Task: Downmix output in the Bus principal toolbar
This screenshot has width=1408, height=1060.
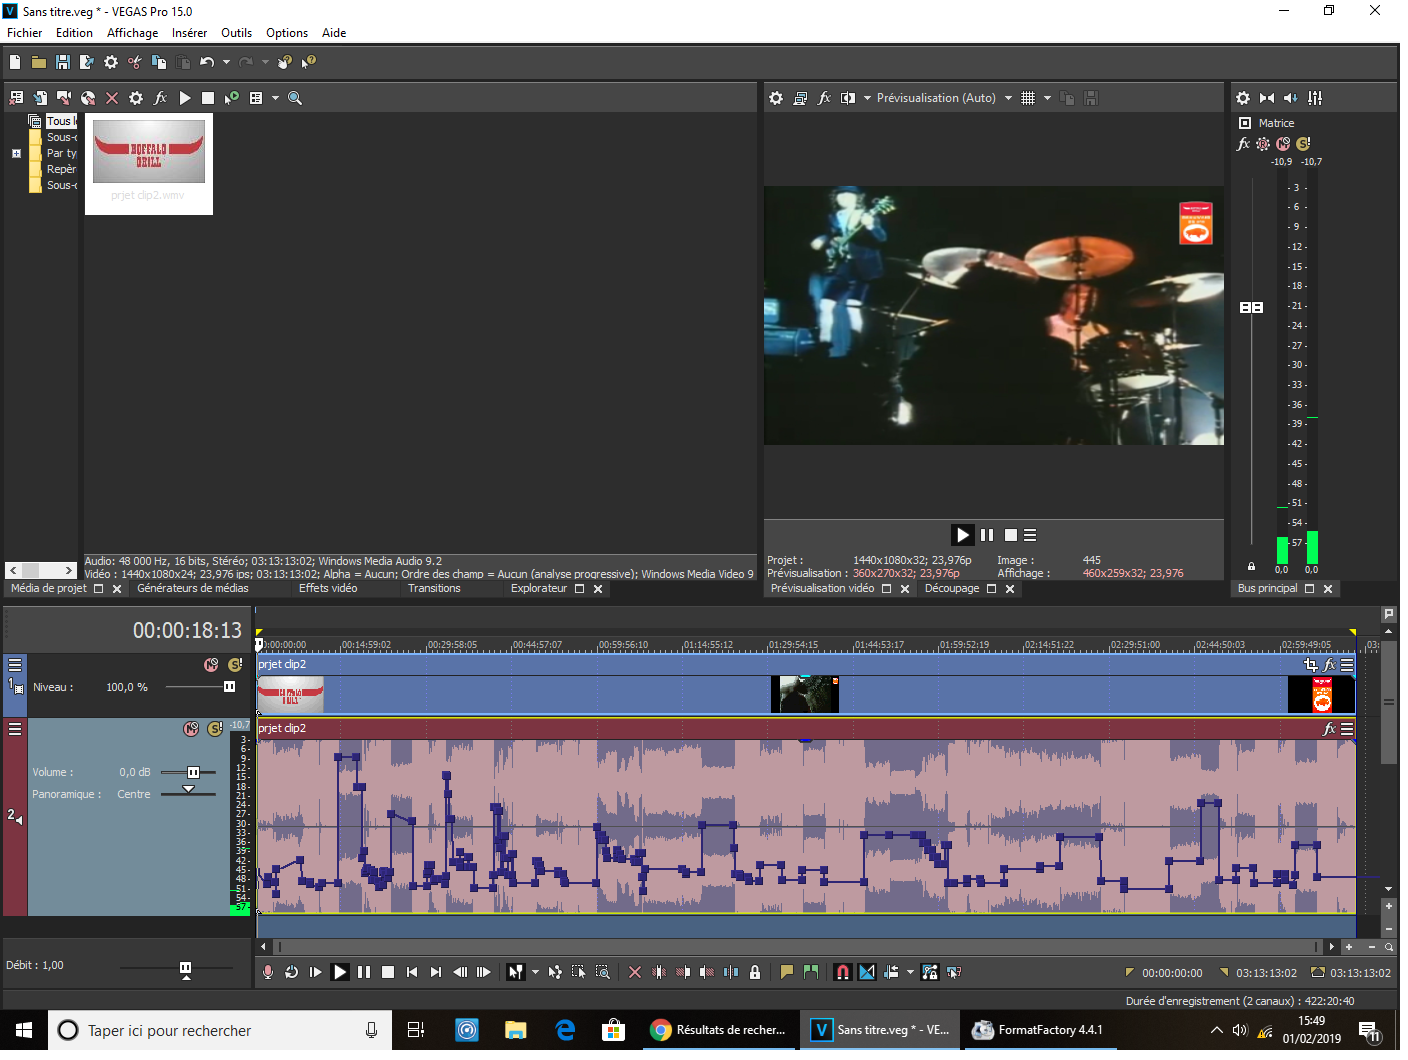Action: [x=1267, y=98]
